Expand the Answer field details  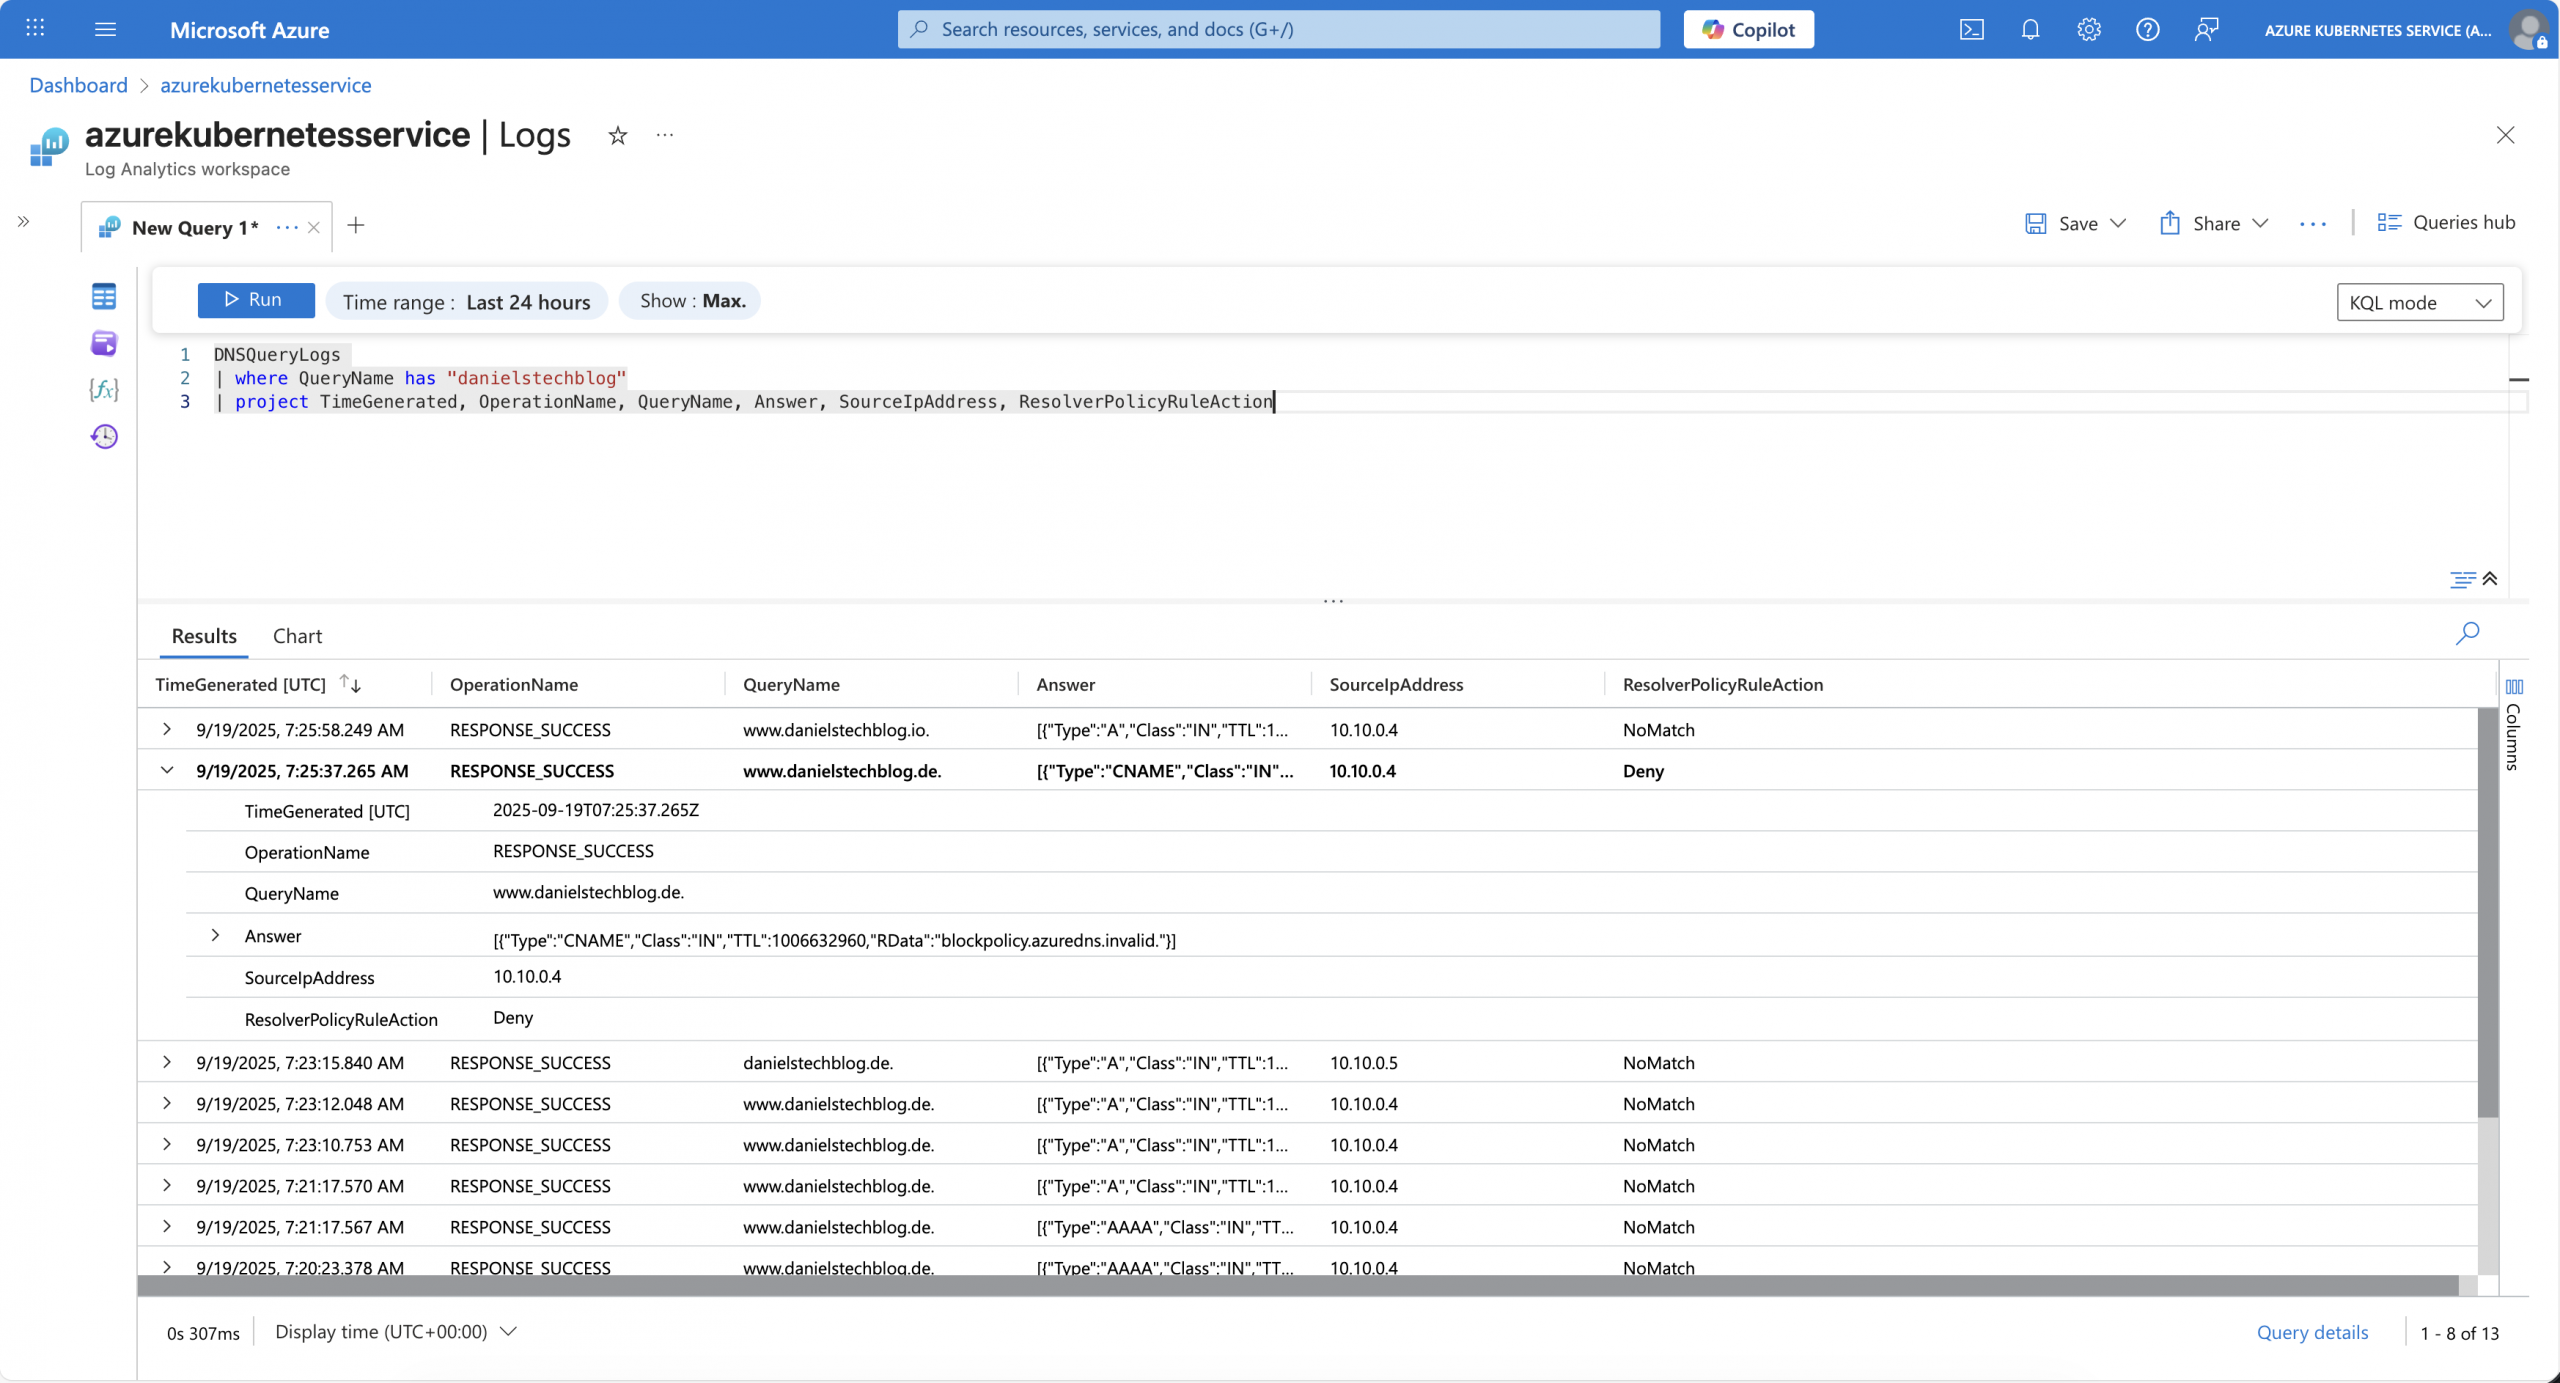(215, 936)
